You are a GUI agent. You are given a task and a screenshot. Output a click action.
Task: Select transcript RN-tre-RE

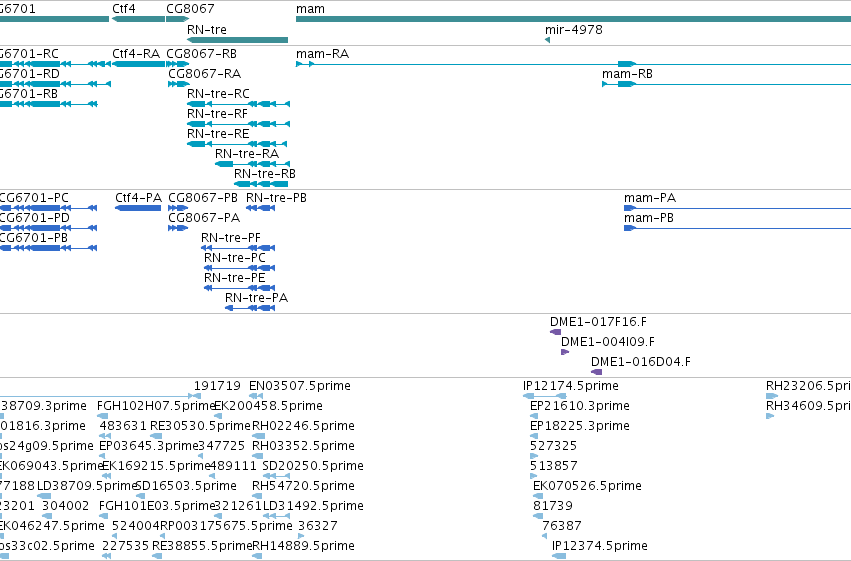tap(218, 134)
